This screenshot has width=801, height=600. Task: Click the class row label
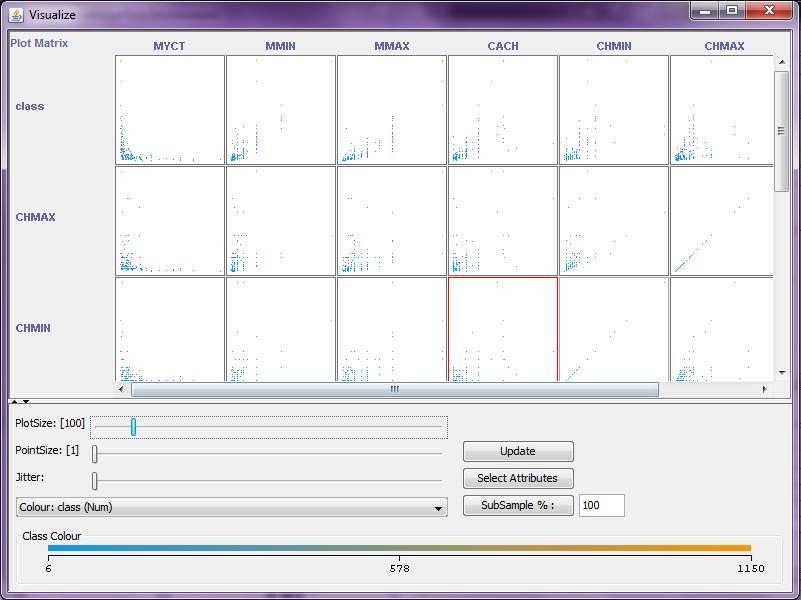30,106
